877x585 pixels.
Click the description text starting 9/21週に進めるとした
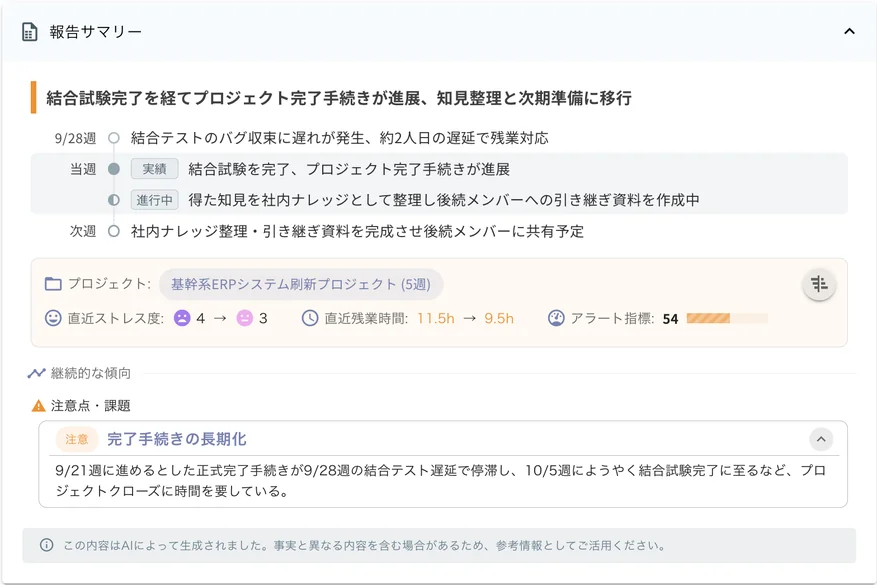(x=440, y=481)
